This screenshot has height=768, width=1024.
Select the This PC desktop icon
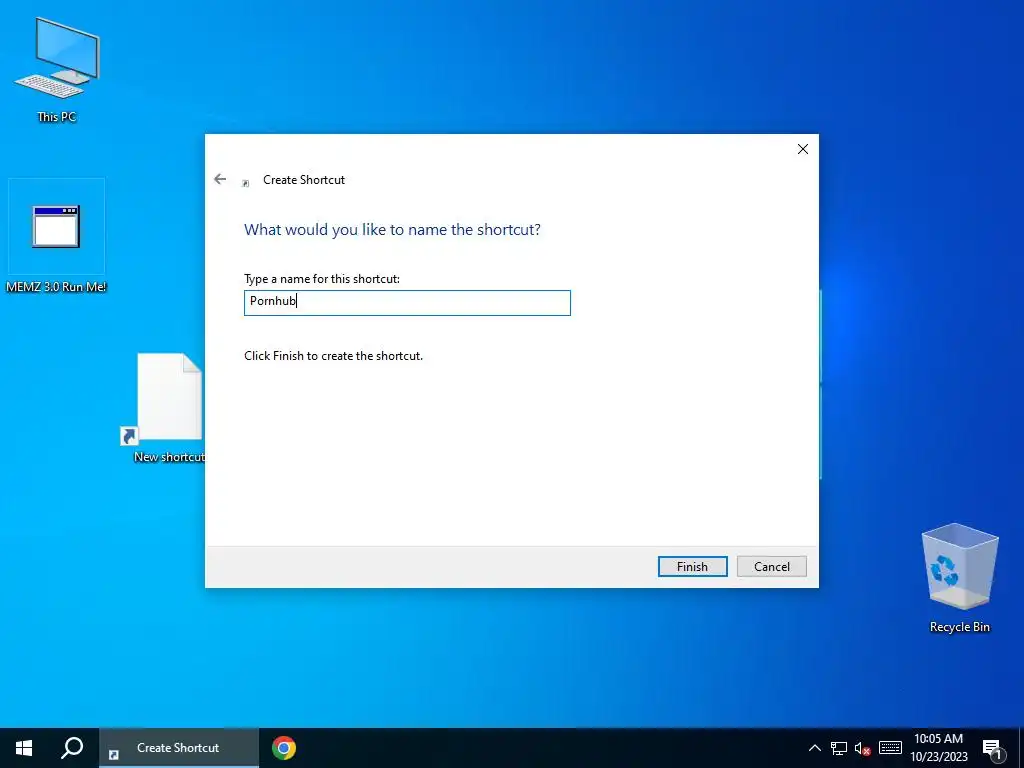(x=57, y=71)
